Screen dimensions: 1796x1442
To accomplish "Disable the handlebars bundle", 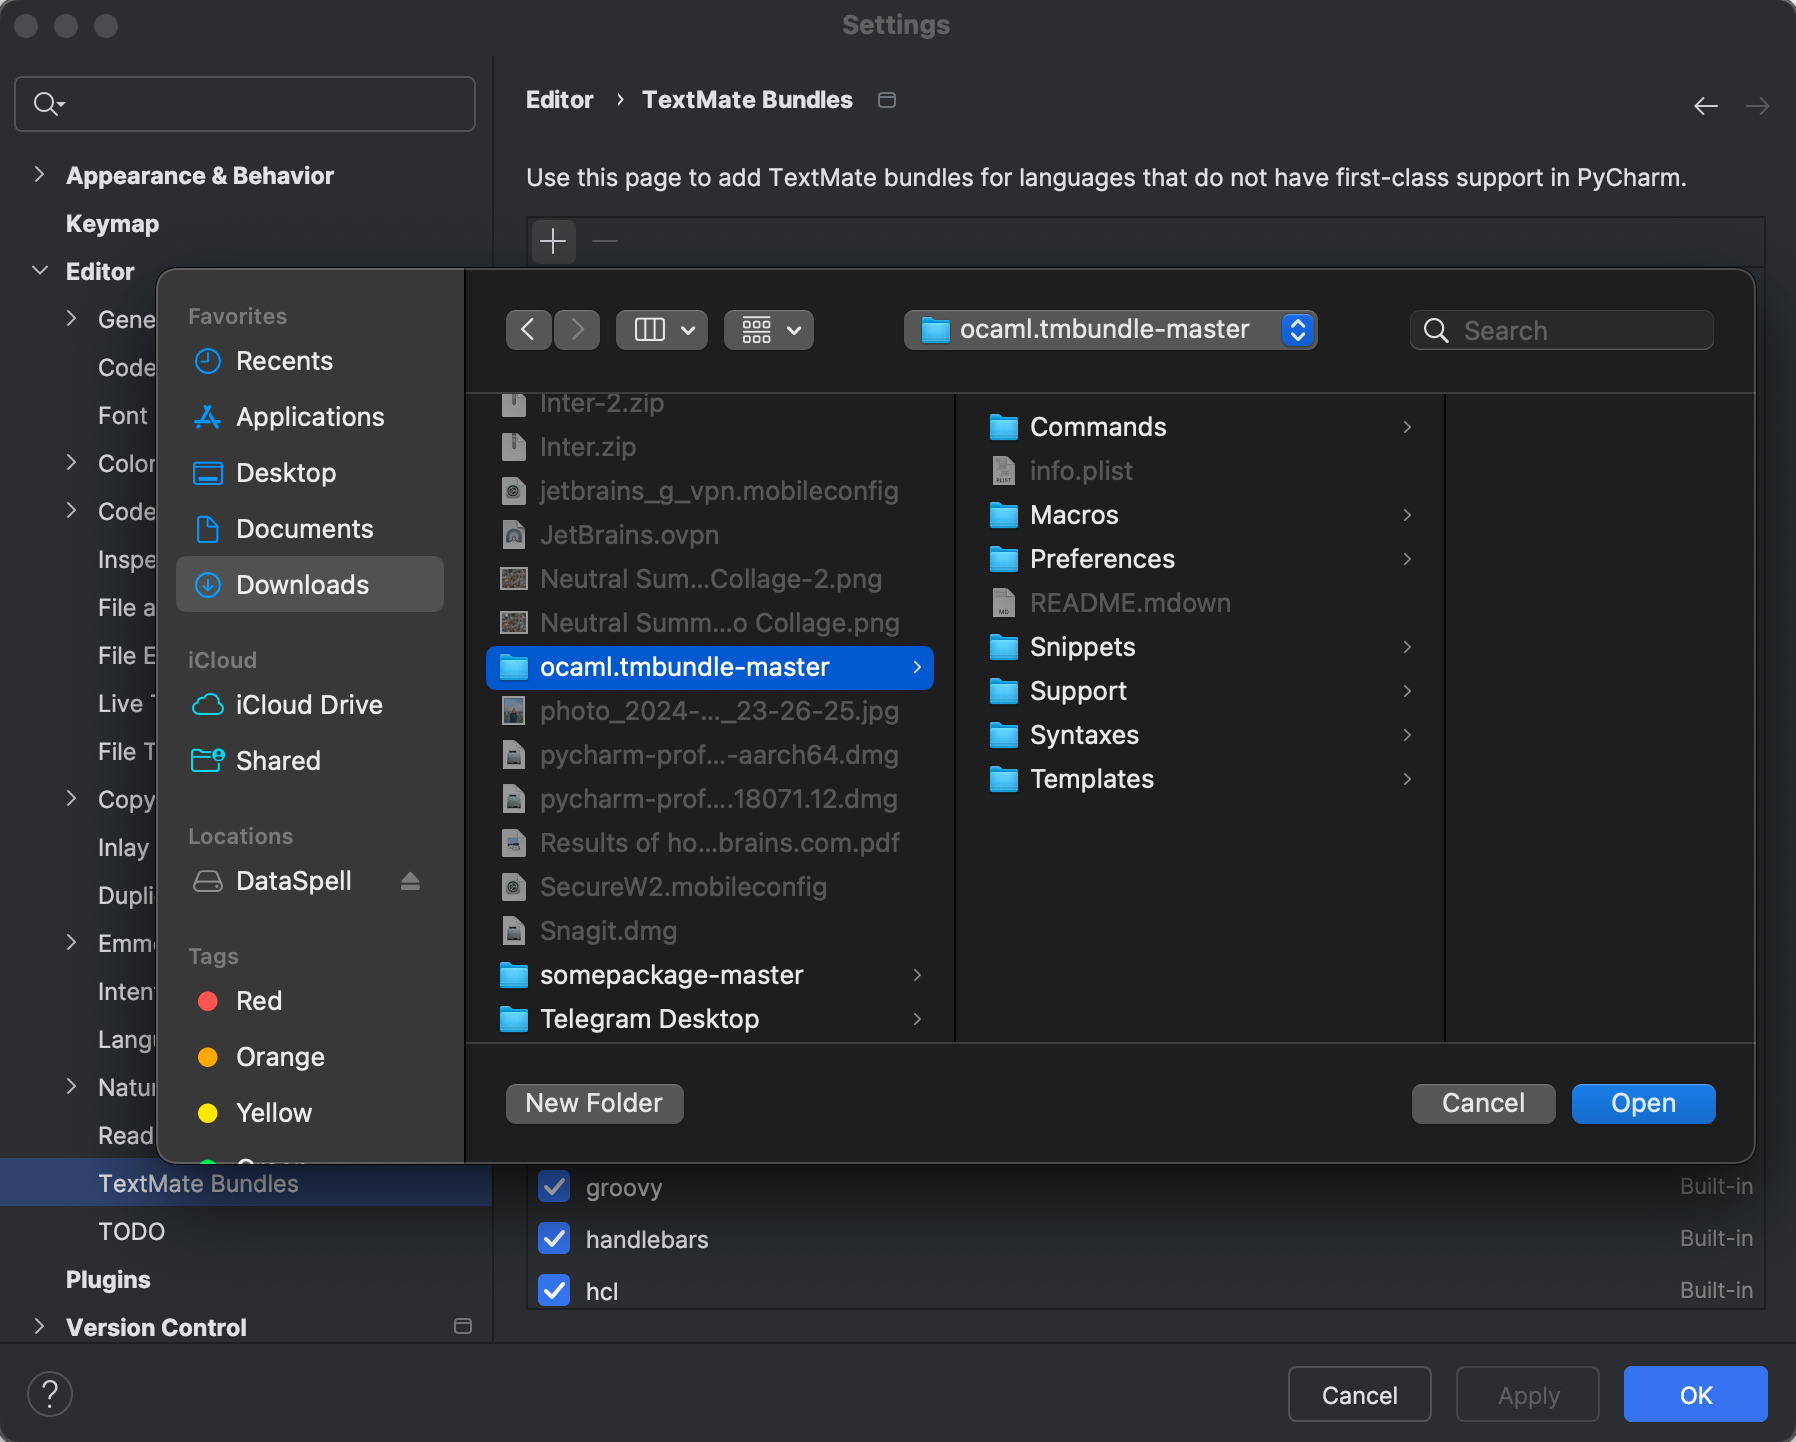I will 555,1239.
